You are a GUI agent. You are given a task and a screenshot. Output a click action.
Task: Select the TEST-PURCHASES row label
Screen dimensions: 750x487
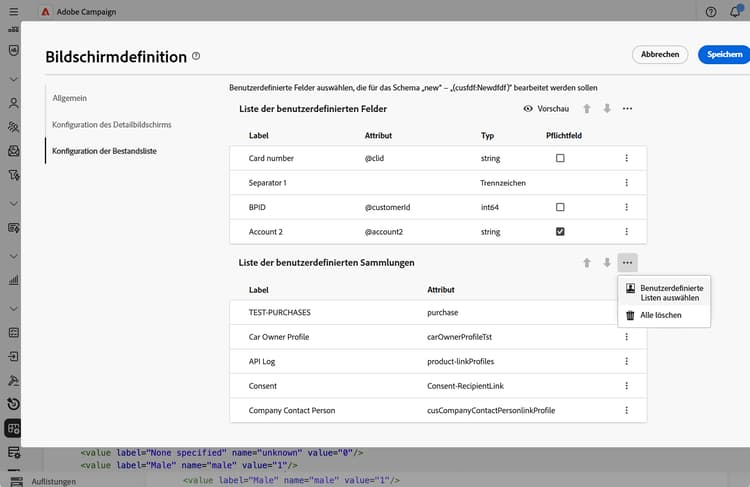(279, 312)
